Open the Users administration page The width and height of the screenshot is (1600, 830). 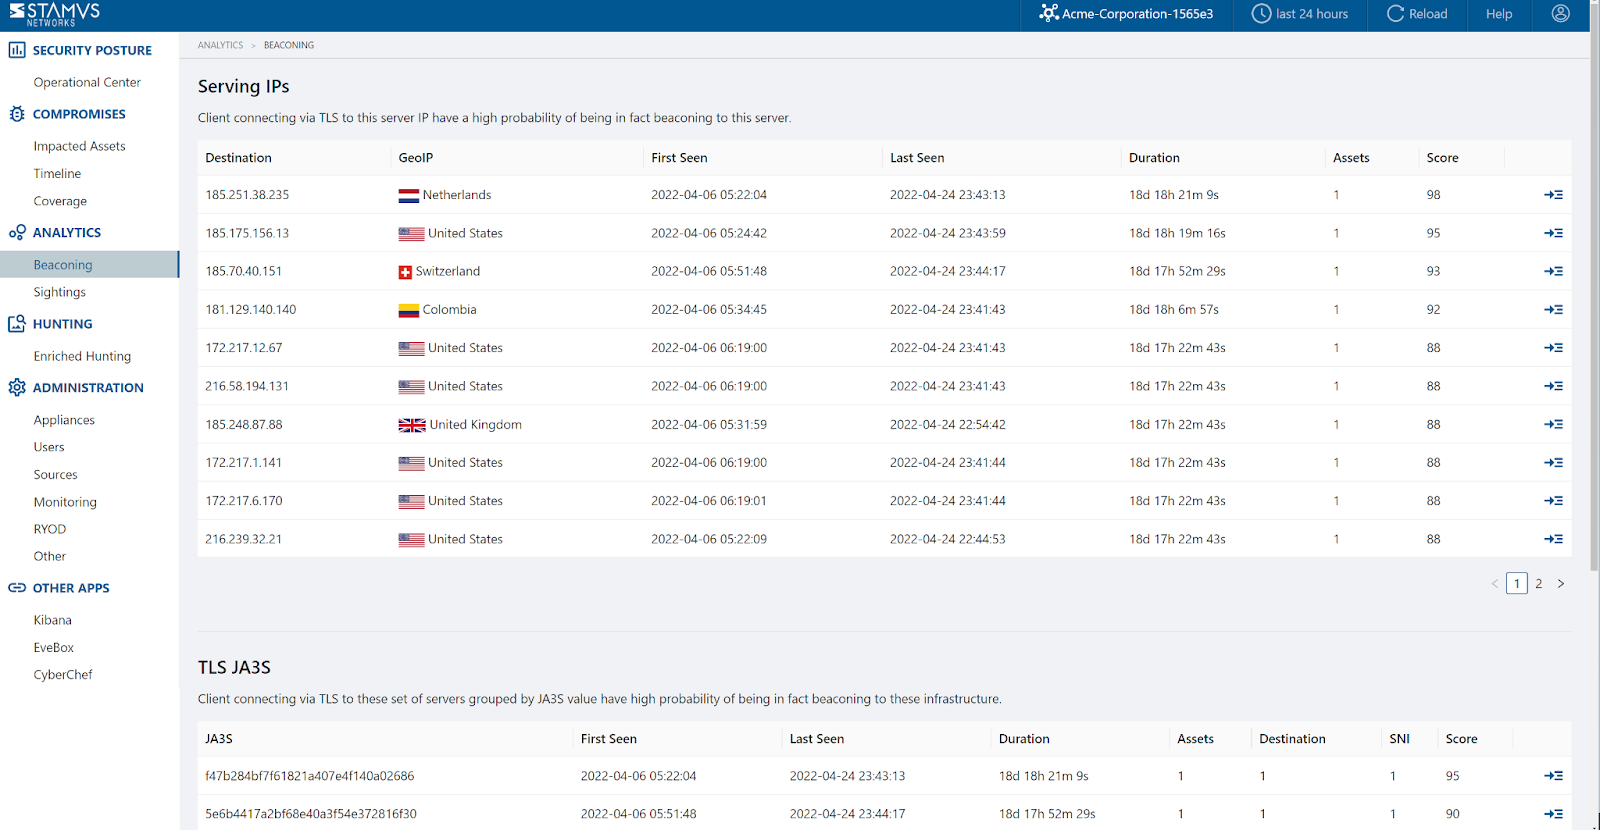pyautogui.click(x=49, y=447)
